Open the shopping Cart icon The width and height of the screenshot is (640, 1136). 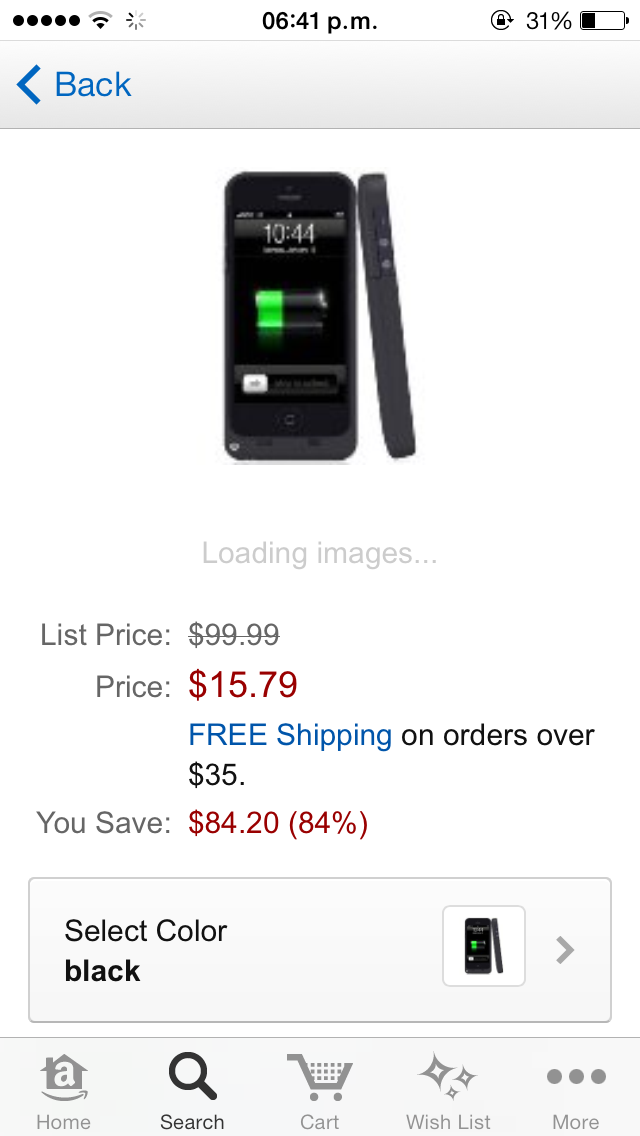320,1077
